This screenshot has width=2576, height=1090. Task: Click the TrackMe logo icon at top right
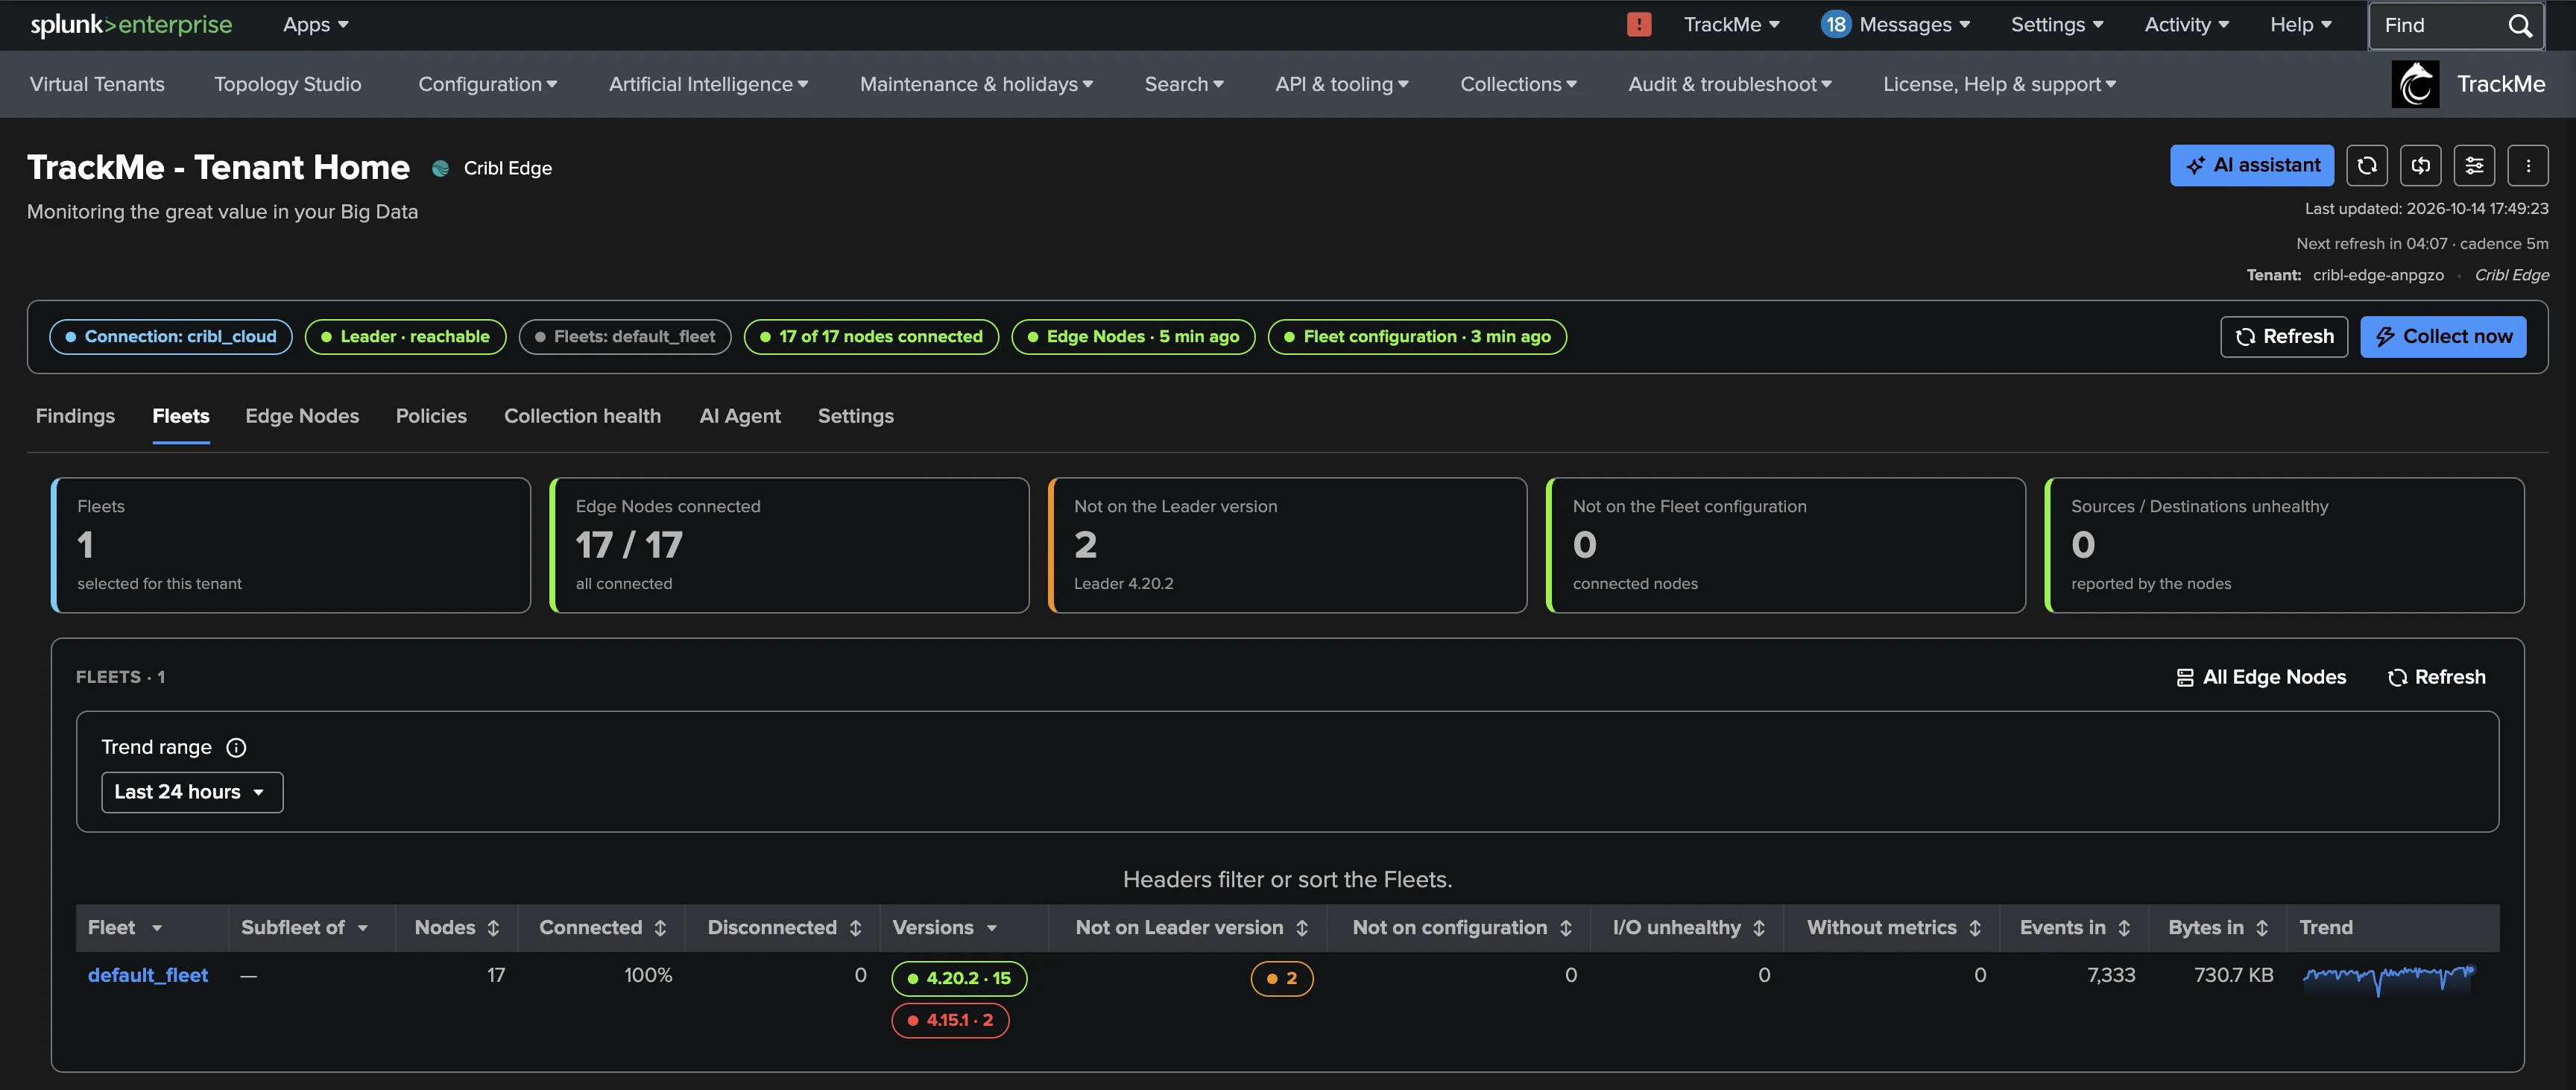[2415, 84]
